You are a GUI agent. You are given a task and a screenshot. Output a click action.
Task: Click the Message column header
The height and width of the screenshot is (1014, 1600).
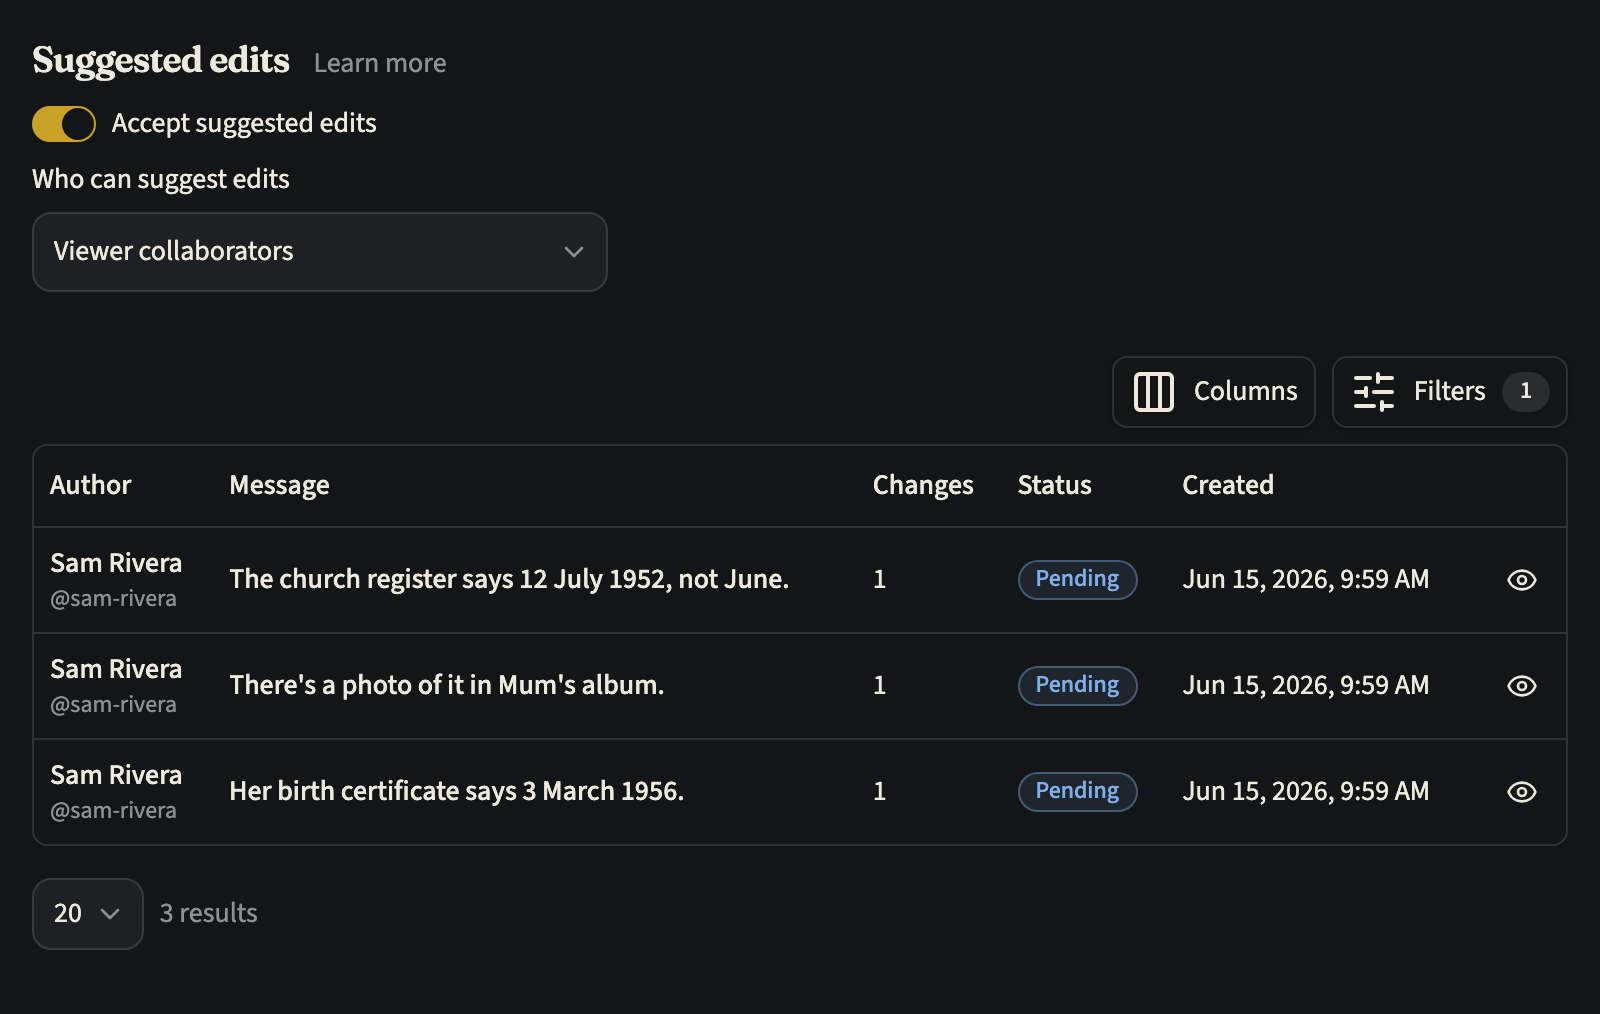tap(279, 485)
